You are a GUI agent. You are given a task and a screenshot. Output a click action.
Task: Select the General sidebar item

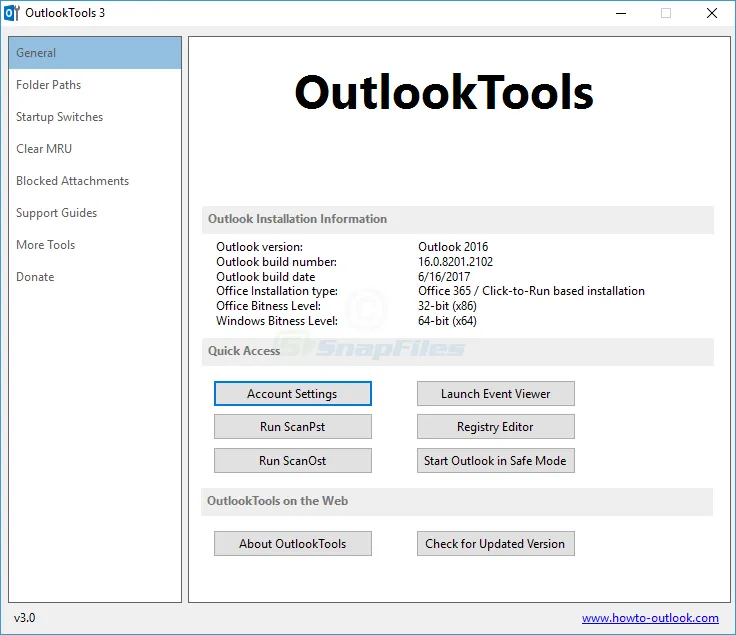[x=95, y=53]
